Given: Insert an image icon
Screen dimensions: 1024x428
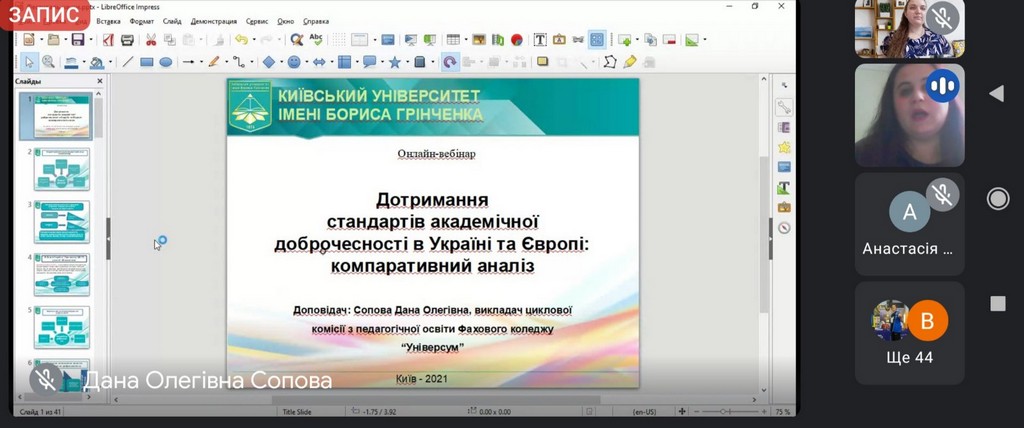Looking at the screenshot, I should (479, 40).
